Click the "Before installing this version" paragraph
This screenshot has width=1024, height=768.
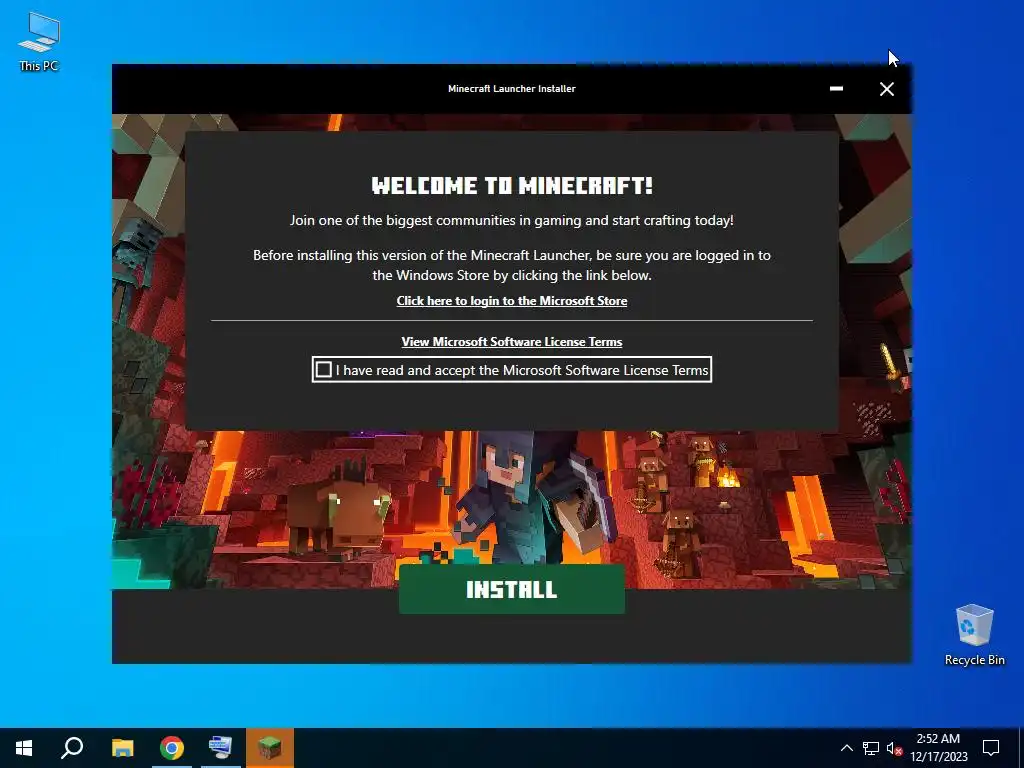tap(511, 265)
